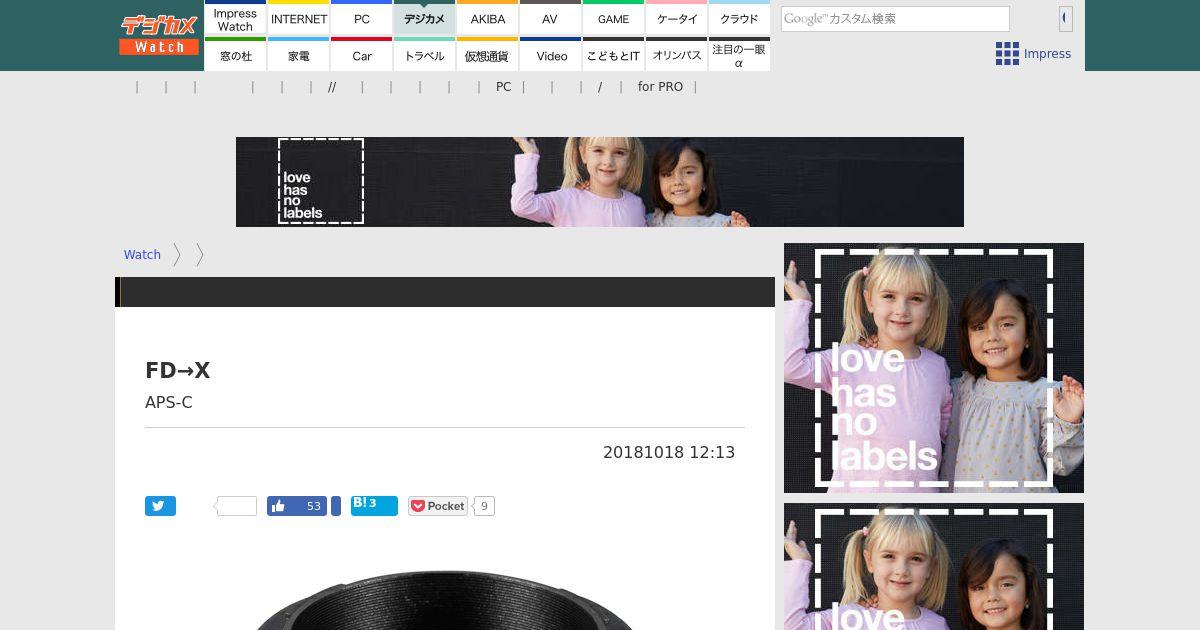1200x630 pixels.
Task: Open the Impress grid apps icon
Action: tap(1007, 54)
